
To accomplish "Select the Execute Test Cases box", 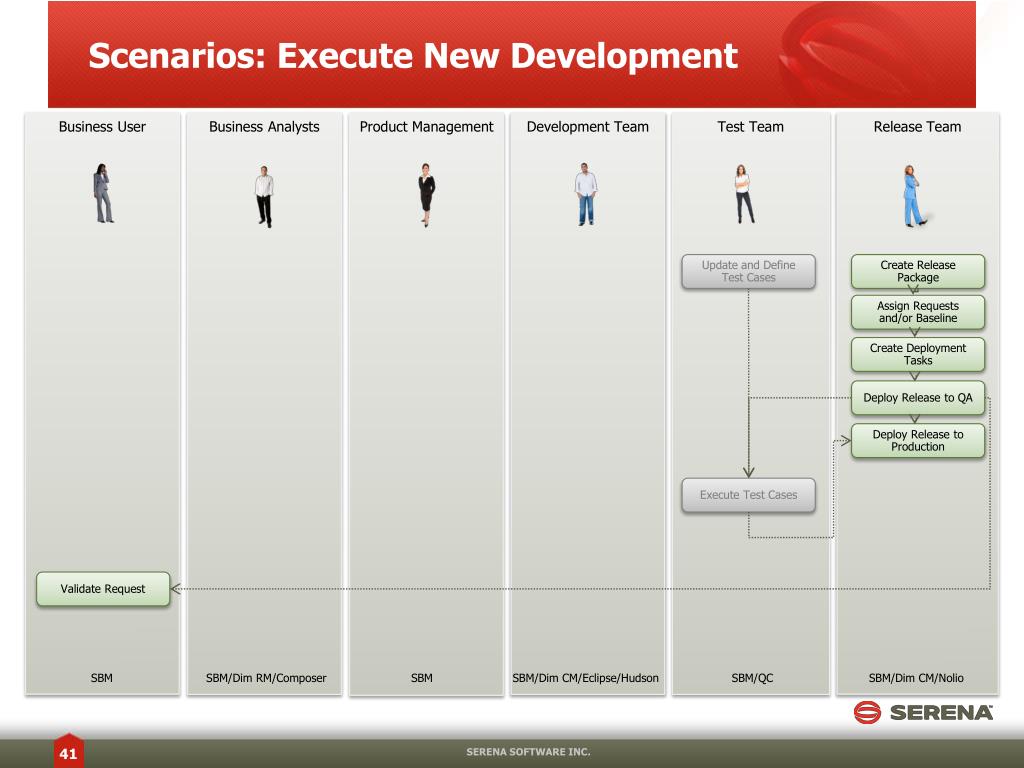I will 748,495.
